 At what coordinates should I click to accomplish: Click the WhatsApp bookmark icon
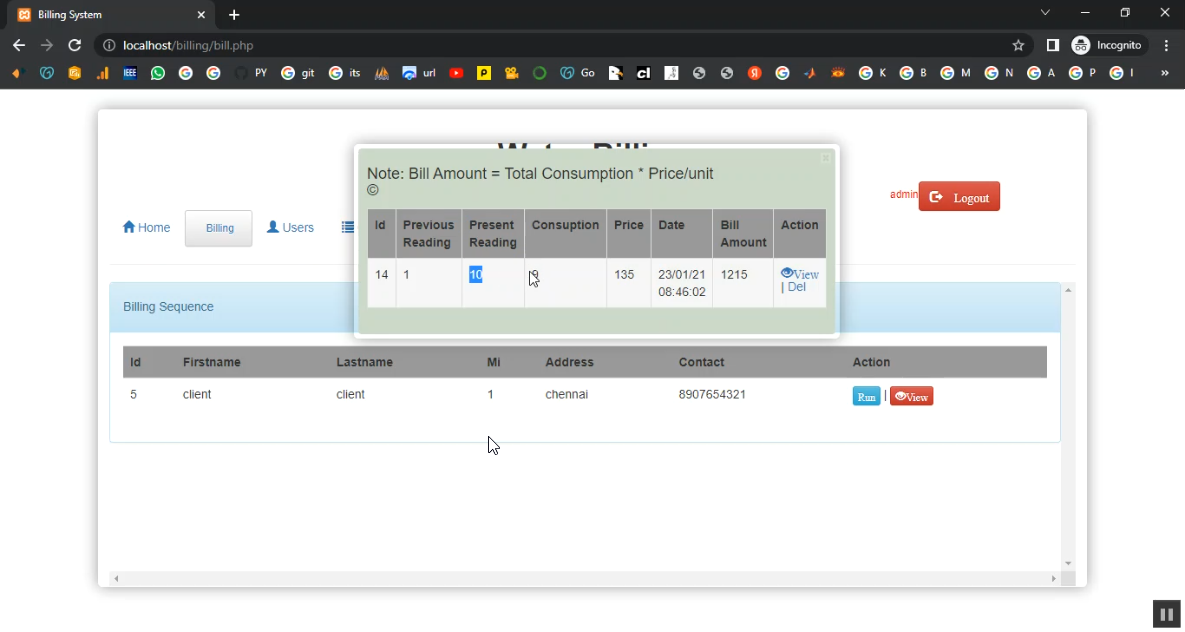(x=158, y=73)
